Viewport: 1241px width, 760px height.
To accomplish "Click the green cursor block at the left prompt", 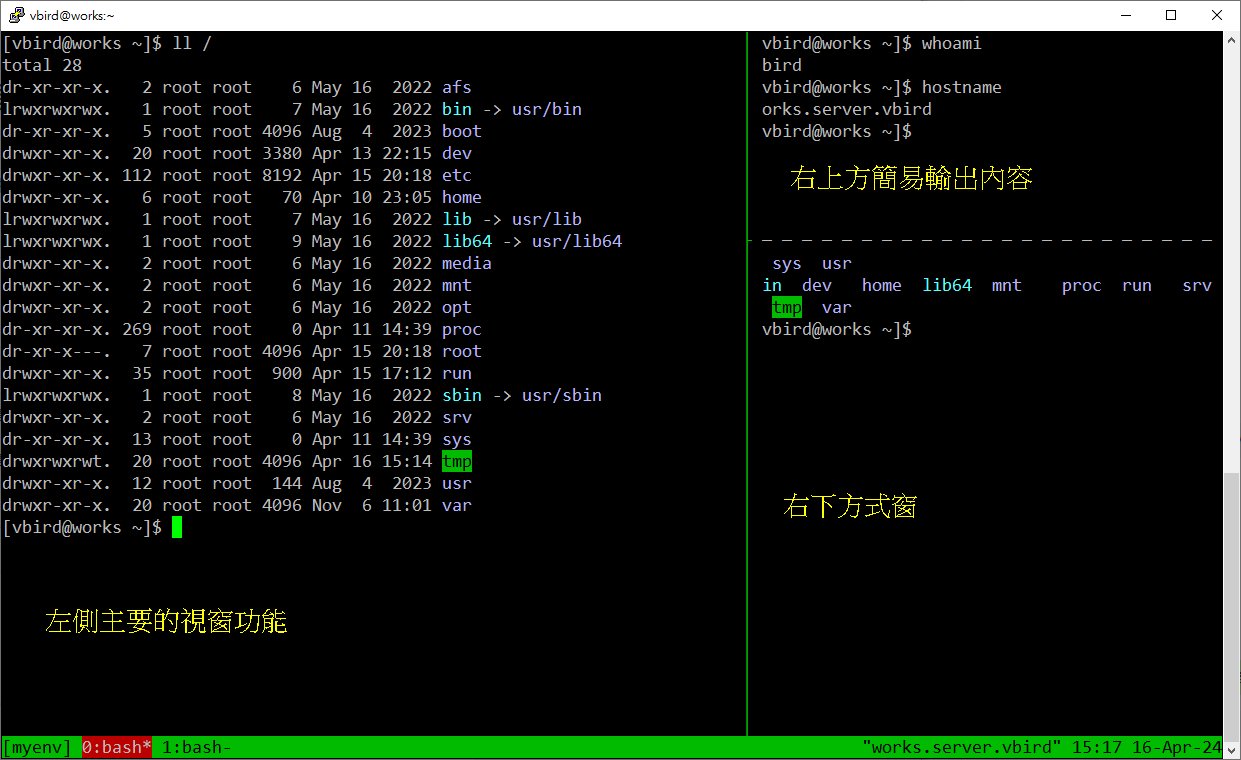I will tap(177, 527).
